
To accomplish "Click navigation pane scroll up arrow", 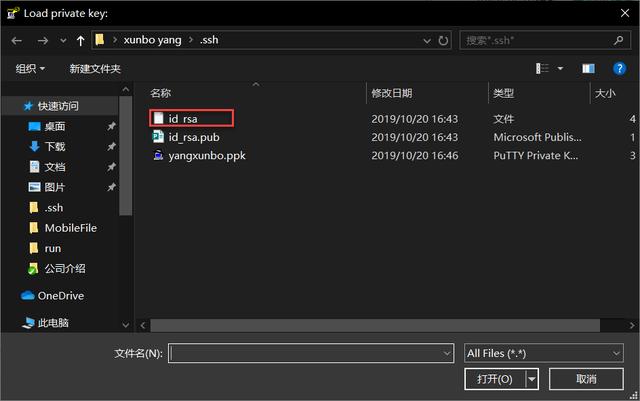I will tap(126, 89).
